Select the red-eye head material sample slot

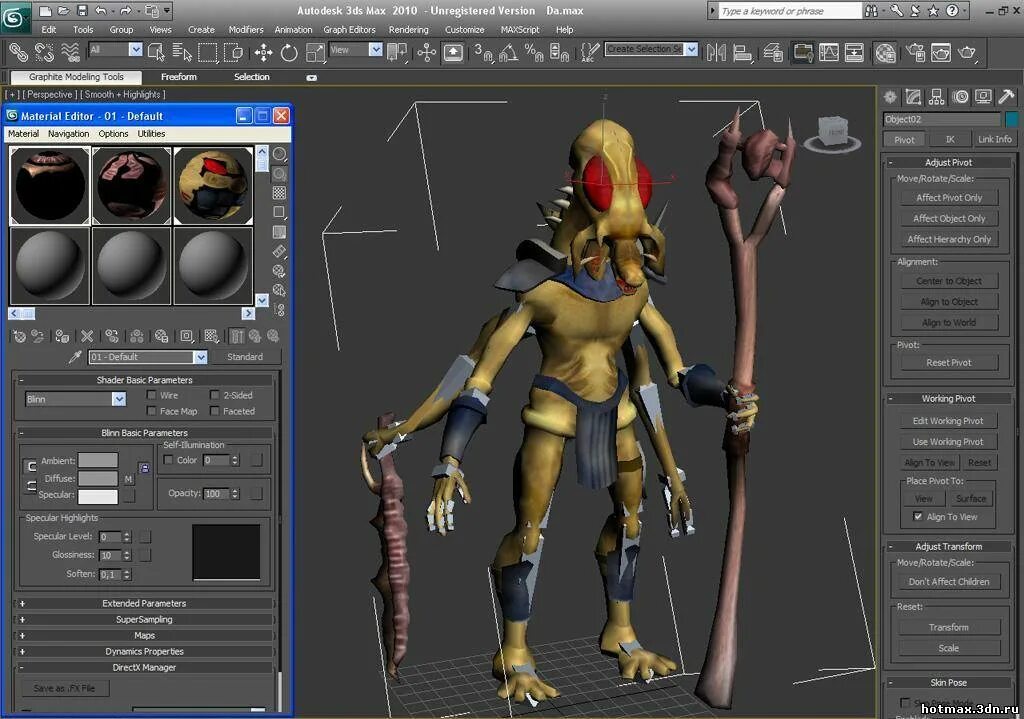point(213,185)
